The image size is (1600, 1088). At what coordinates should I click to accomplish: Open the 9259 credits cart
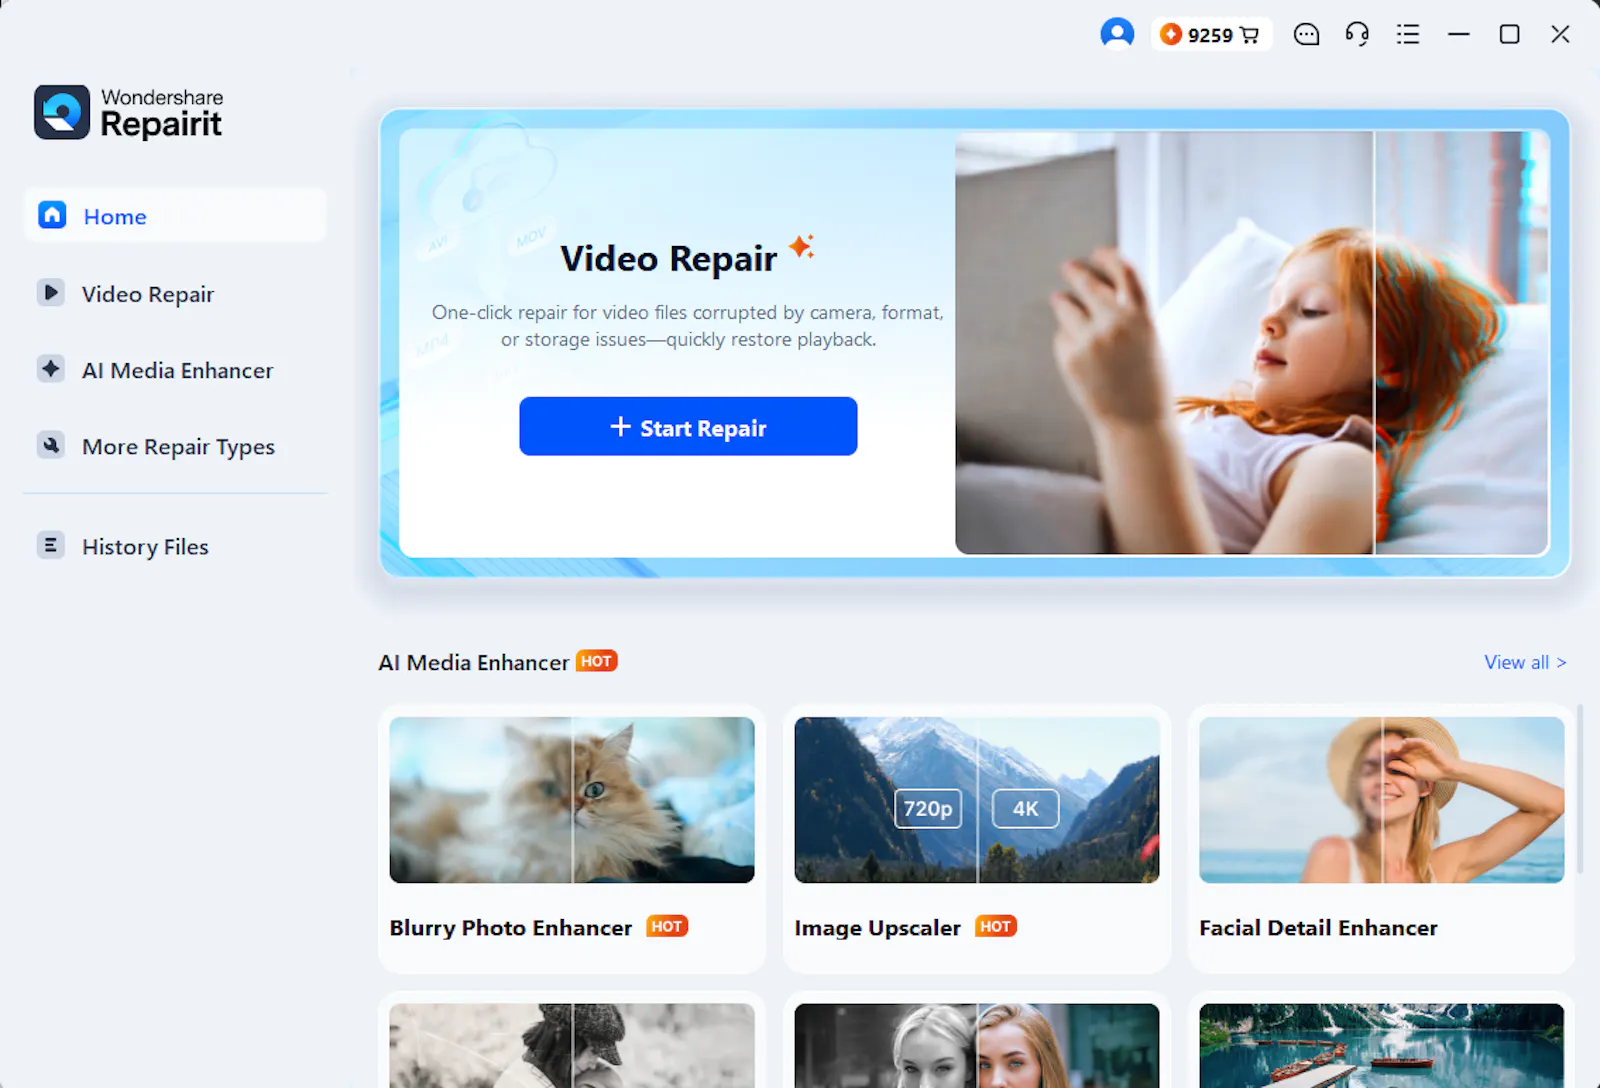[1211, 35]
